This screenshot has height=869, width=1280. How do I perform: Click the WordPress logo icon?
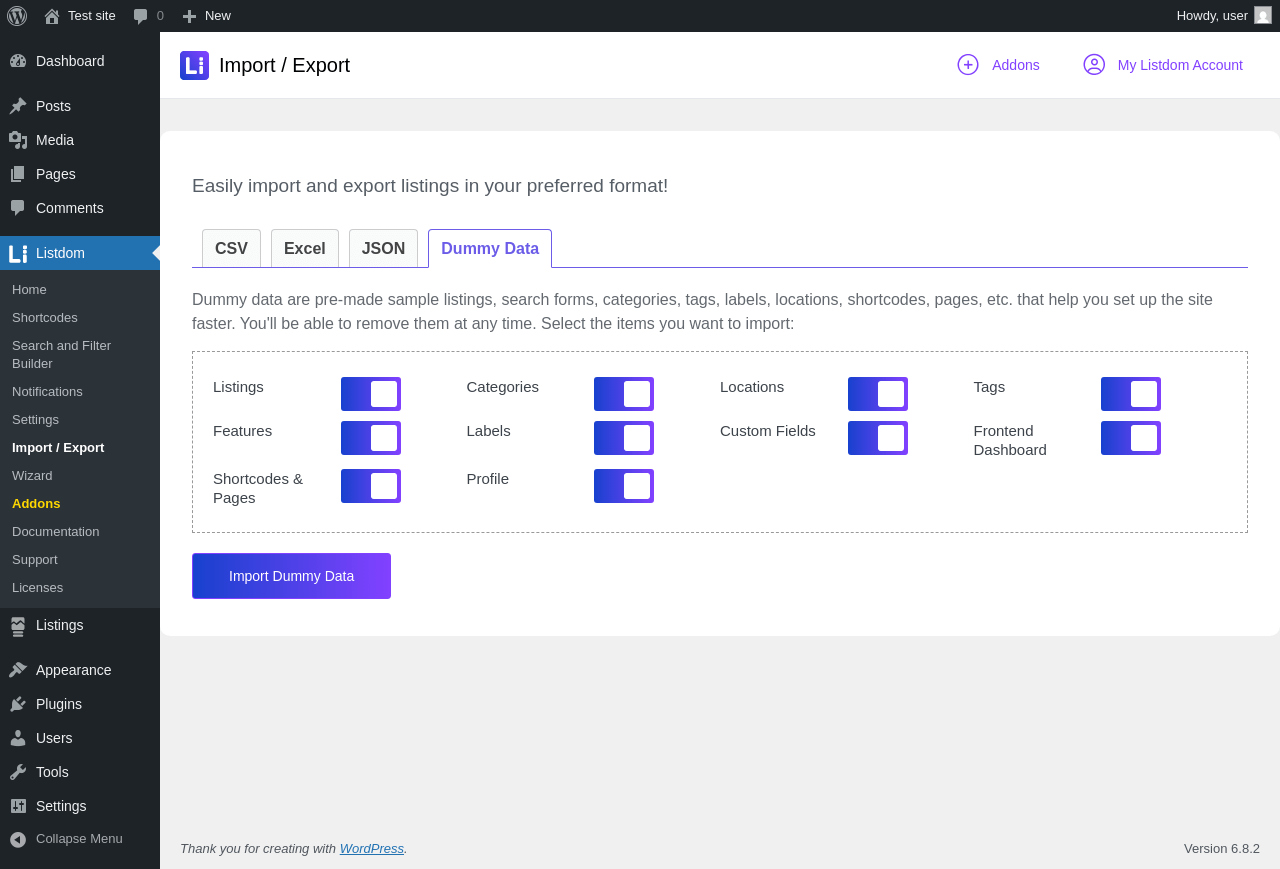pos(17,16)
